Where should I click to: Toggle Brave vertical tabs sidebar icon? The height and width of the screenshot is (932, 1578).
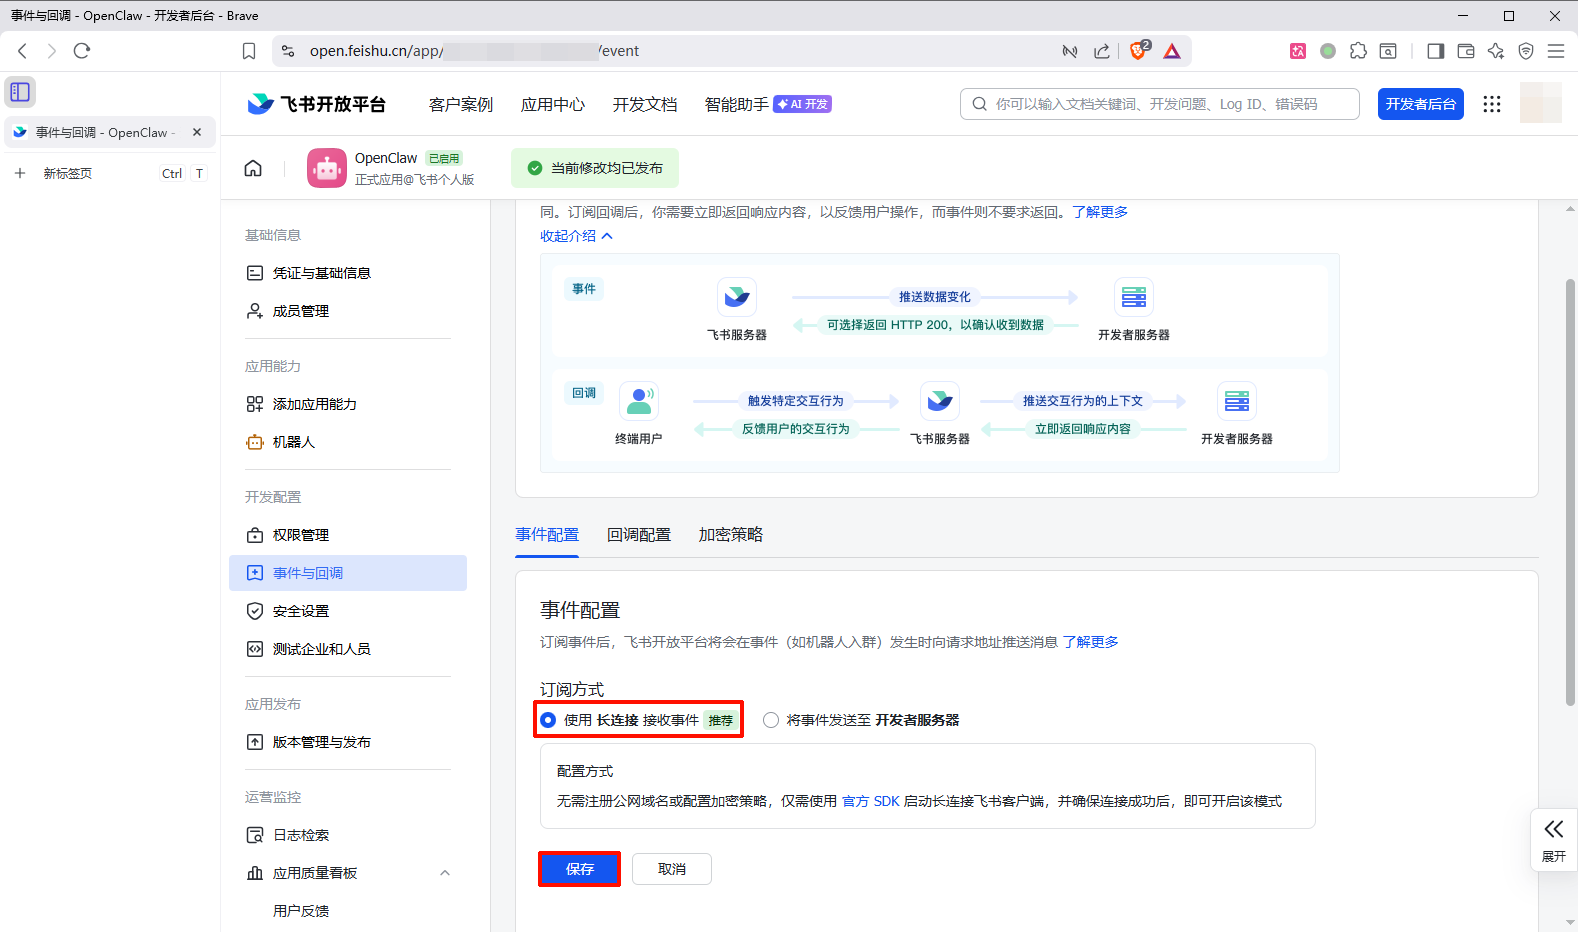pyautogui.click(x=20, y=92)
